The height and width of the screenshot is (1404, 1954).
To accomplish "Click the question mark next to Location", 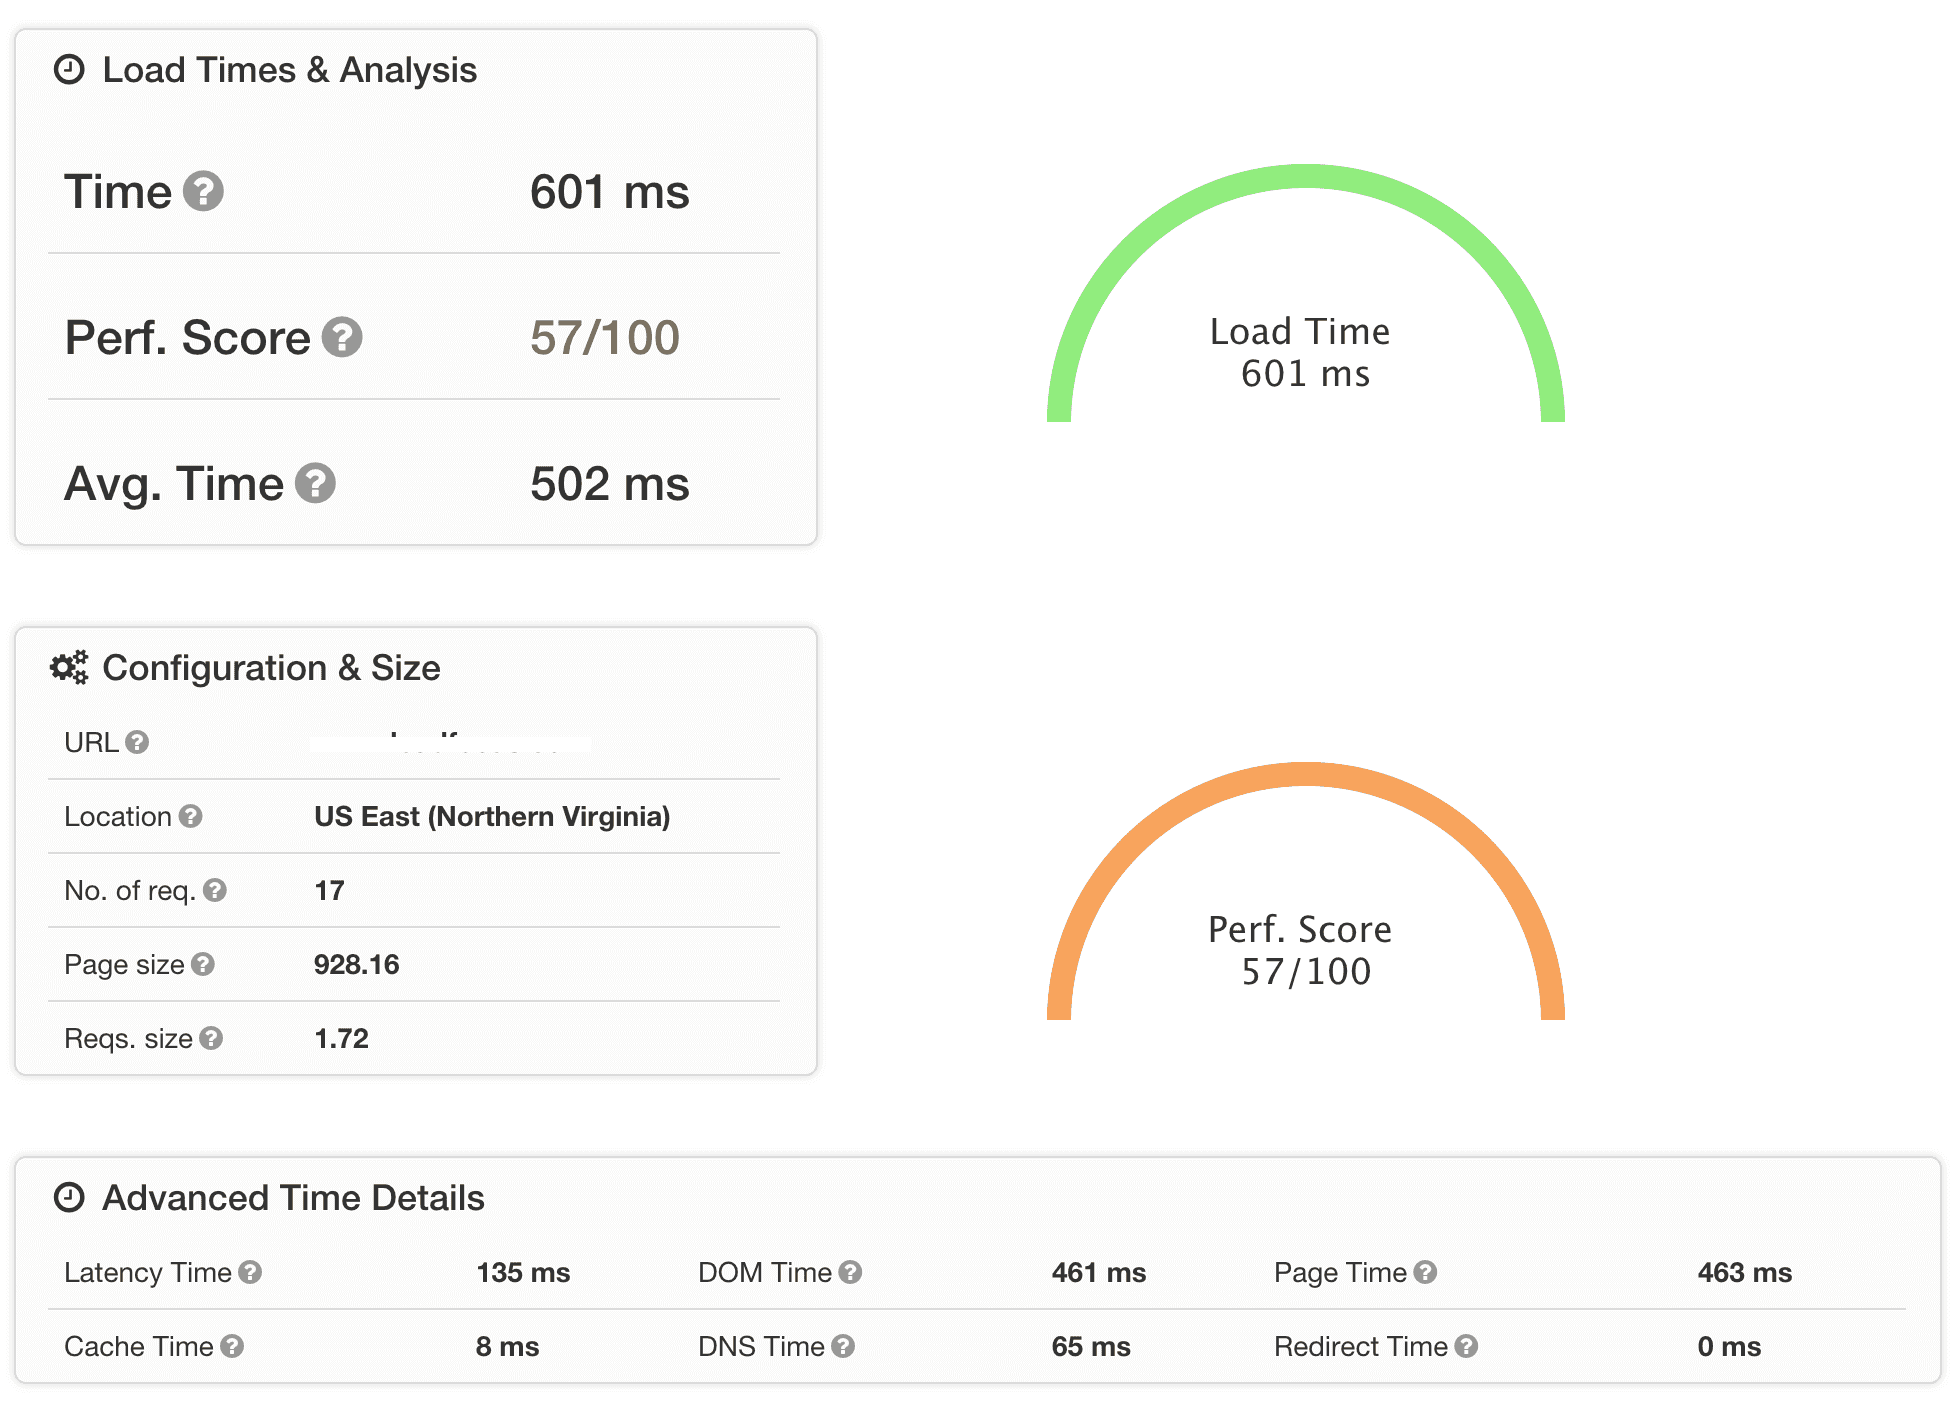I will [x=192, y=815].
